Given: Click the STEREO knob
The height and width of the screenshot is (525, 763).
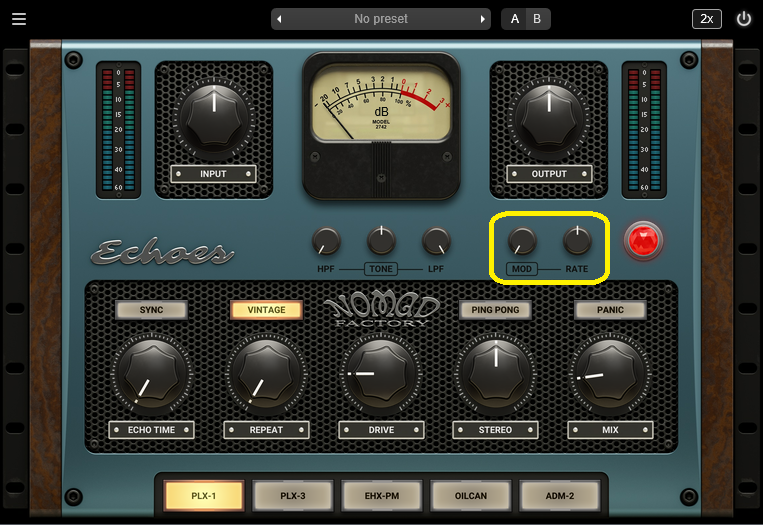Looking at the screenshot, I should click(x=495, y=375).
